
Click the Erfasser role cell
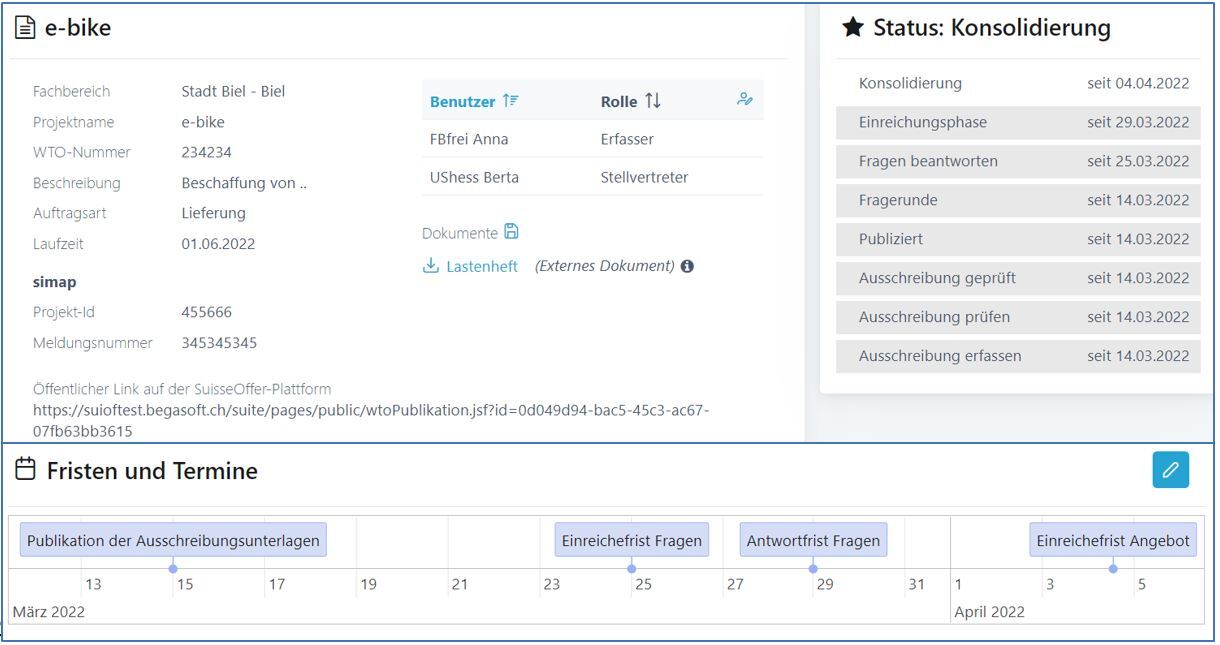pyautogui.click(x=627, y=139)
